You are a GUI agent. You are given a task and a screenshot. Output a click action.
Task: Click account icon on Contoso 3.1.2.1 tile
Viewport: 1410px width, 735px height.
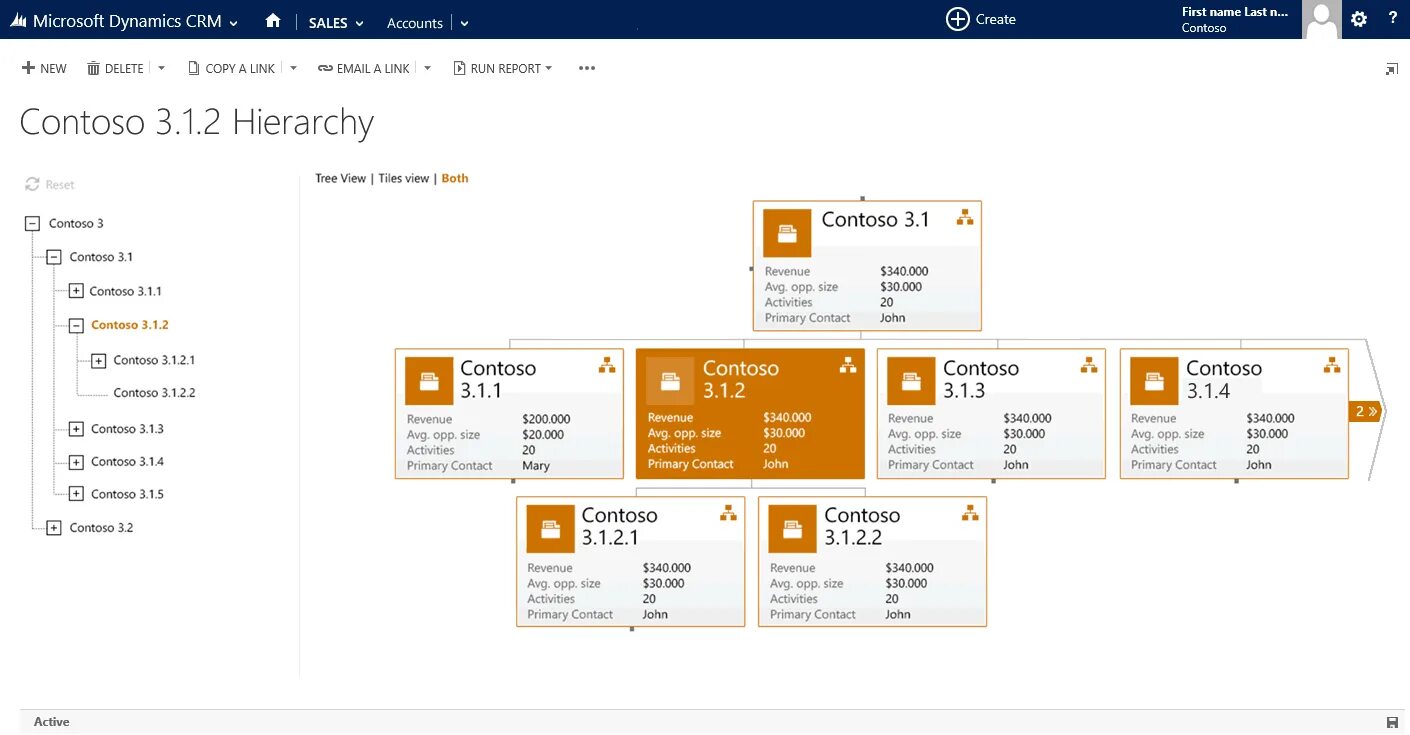point(550,529)
